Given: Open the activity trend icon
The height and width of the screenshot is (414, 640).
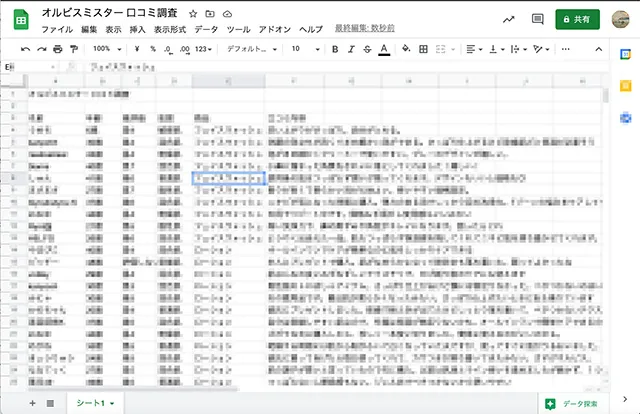Looking at the screenshot, I should coord(509,19).
